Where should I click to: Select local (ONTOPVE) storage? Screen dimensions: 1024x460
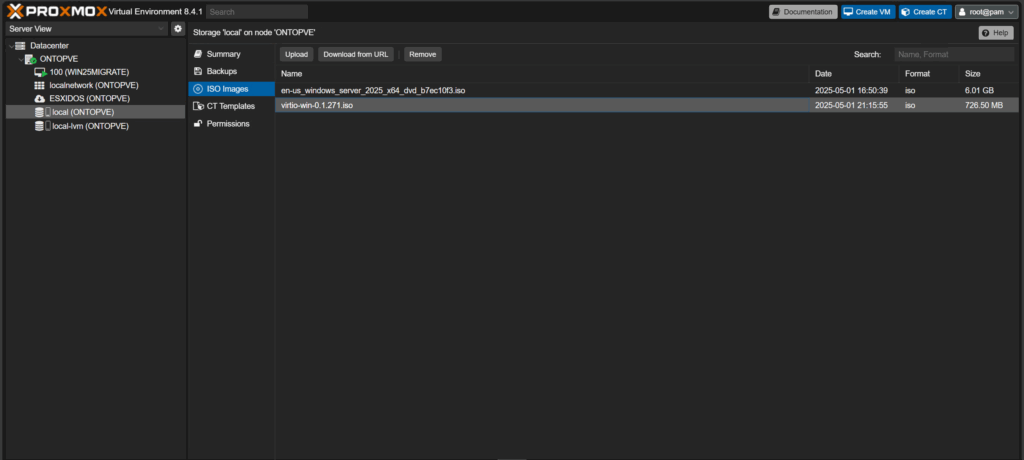coord(95,112)
